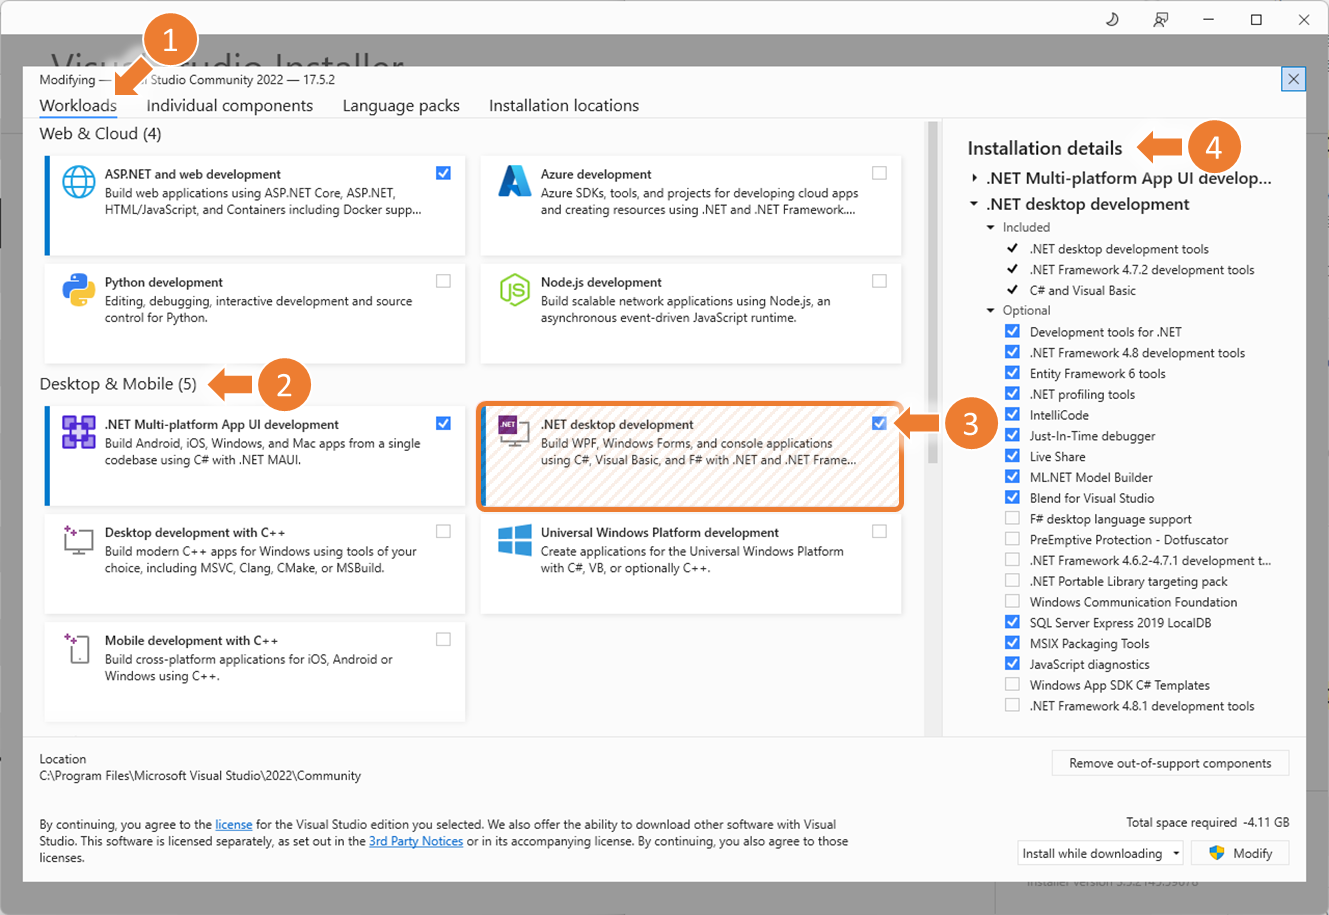Uncheck IntelliCode optional component
The image size is (1329, 915).
pos(1012,415)
